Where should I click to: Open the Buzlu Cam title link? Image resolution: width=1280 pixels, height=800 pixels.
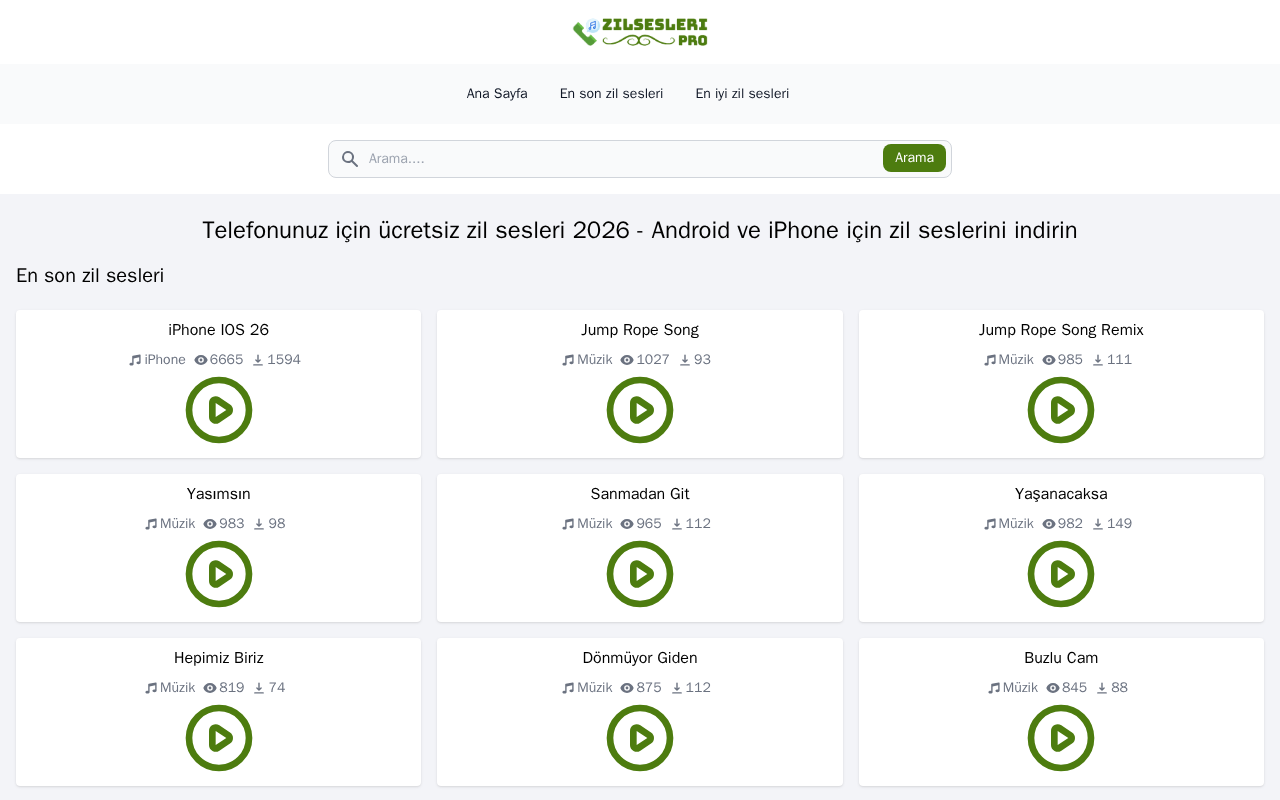(1061, 658)
